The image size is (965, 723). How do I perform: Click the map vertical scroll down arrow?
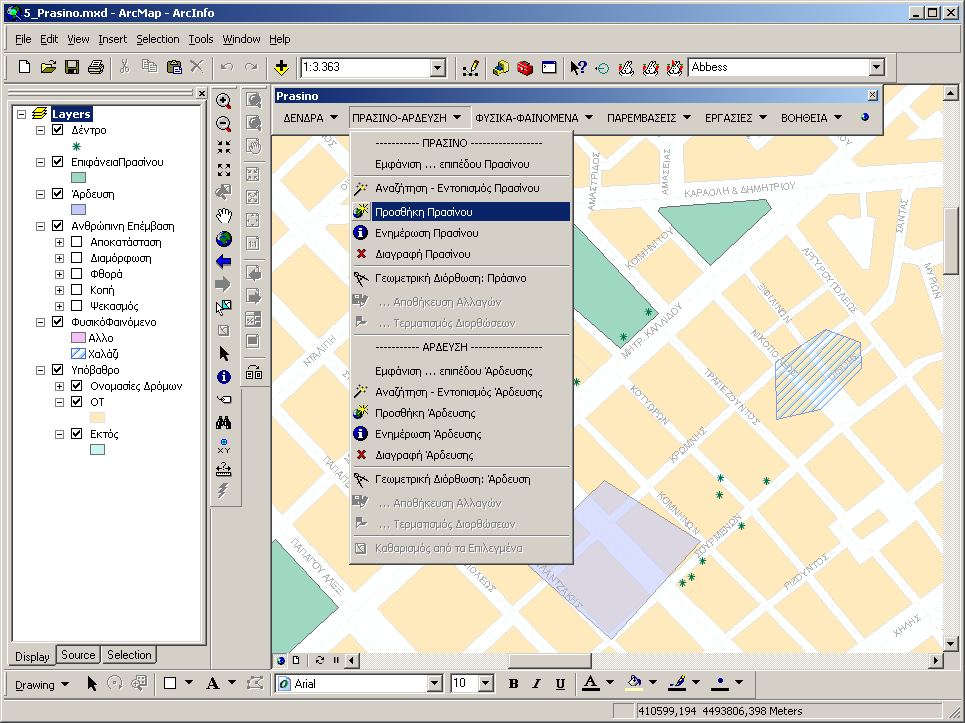tap(950, 644)
